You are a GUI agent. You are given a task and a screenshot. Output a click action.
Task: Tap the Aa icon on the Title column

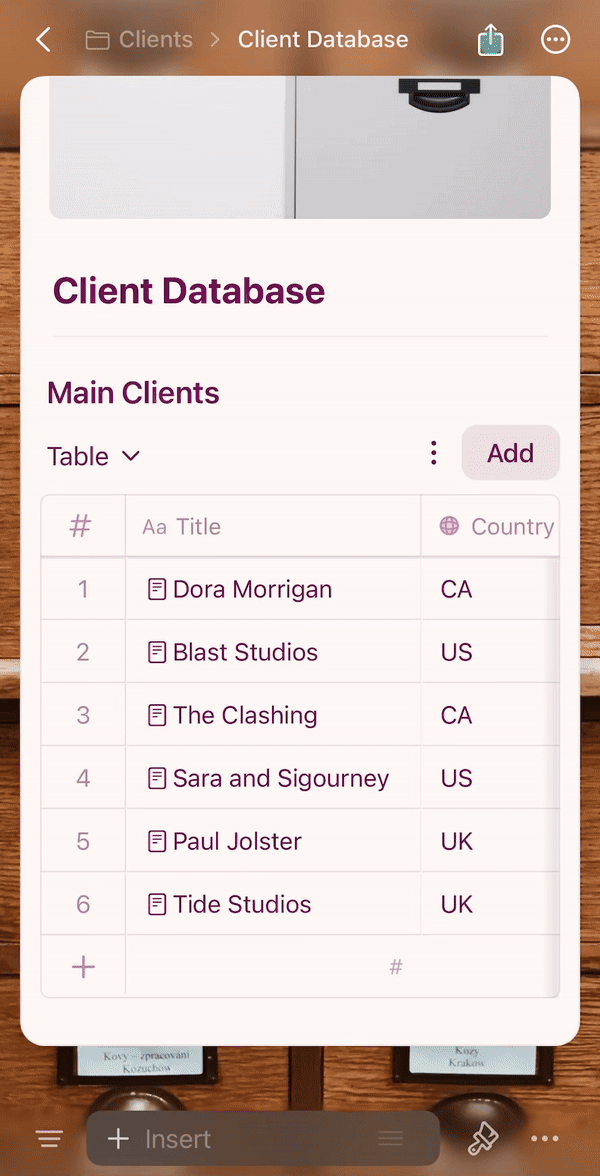(152, 526)
